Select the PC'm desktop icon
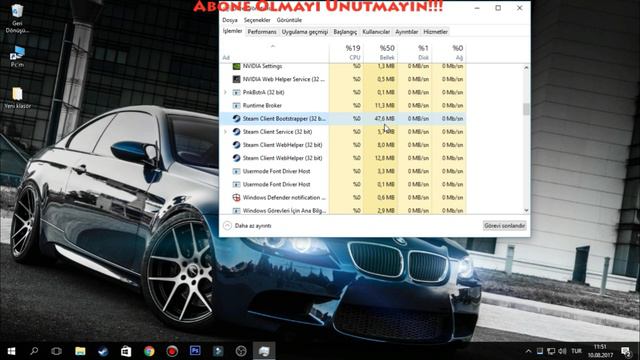The width and height of the screenshot is (640, 360). pos(17,56)
